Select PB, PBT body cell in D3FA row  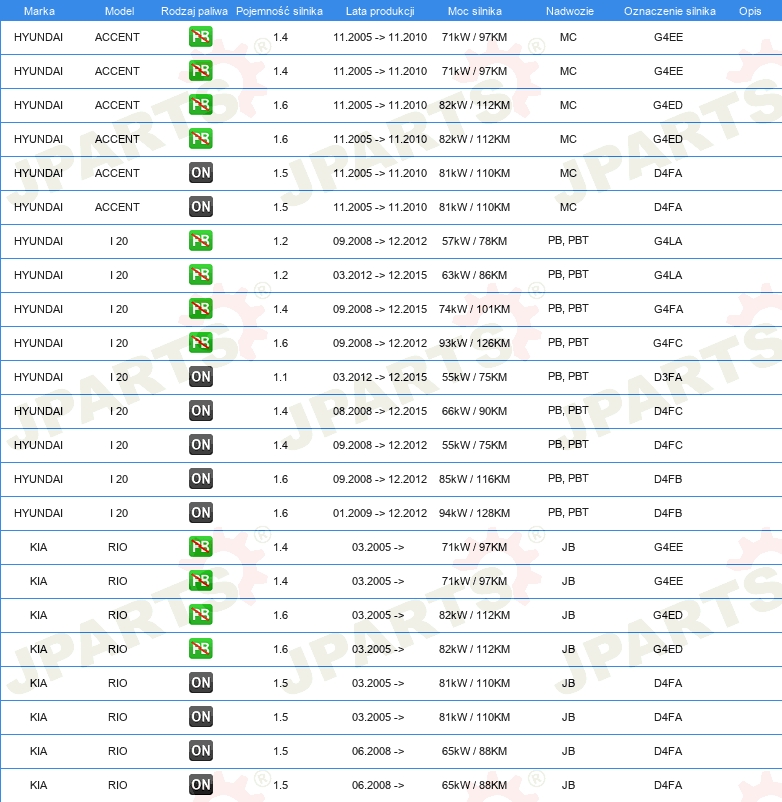568,376
